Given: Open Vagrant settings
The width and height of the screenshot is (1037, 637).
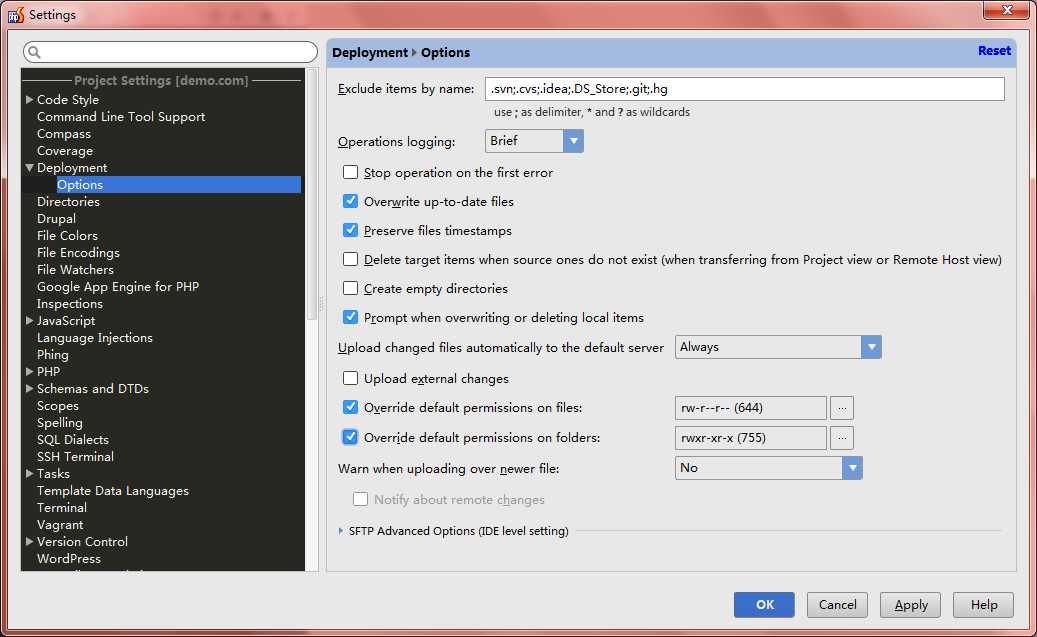Looking at the screenshot, I should [x=60, y=525].
